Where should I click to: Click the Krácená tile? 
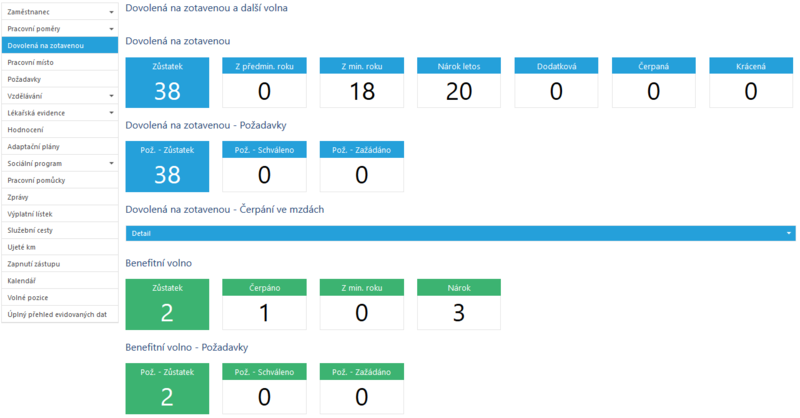coord(751,82)
